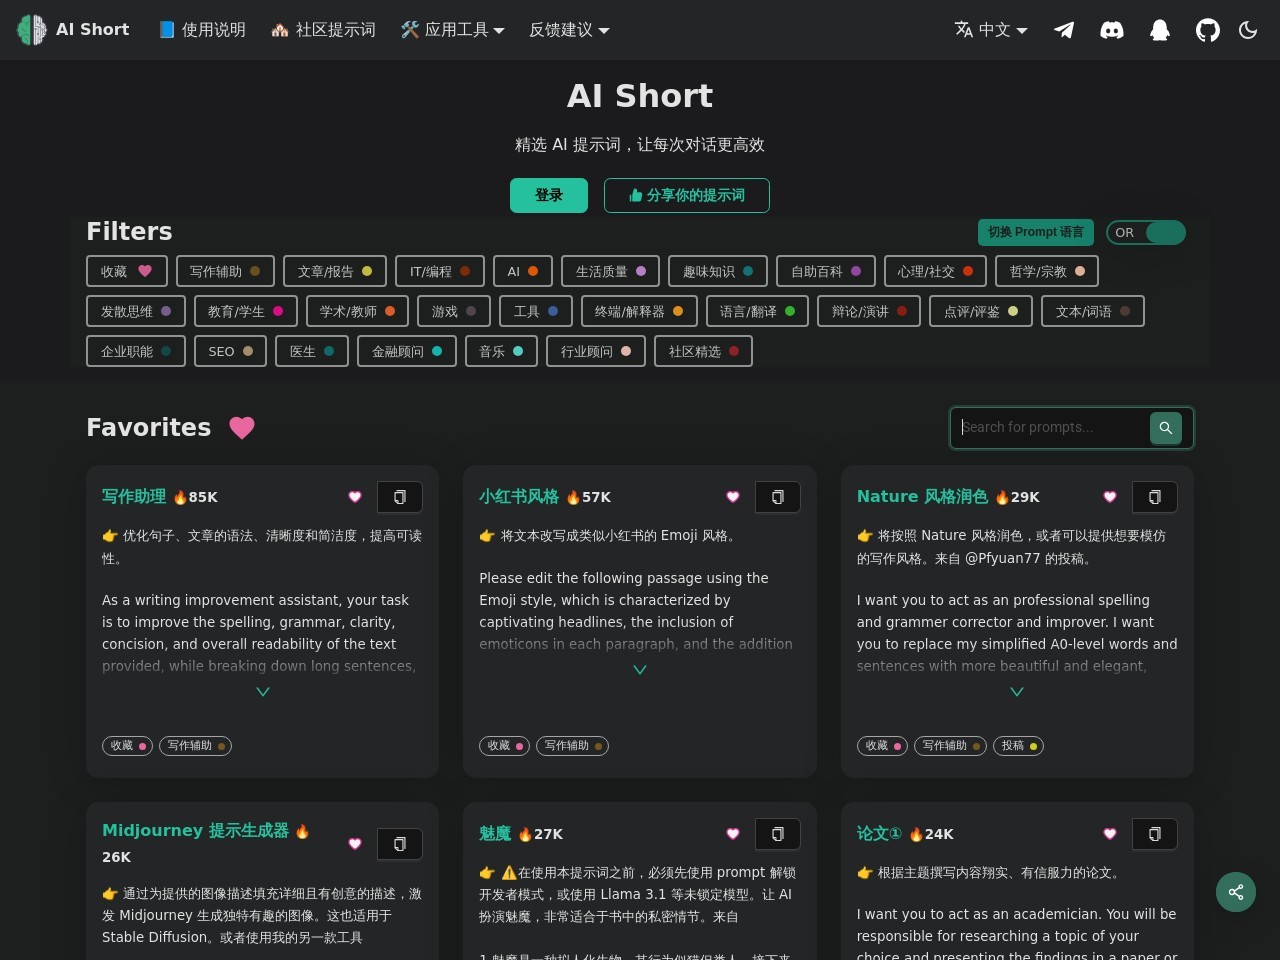Viewport: 1280px width, 960px height.
Task: Open the Discord icon in header
Action: tap(1112, 30)
